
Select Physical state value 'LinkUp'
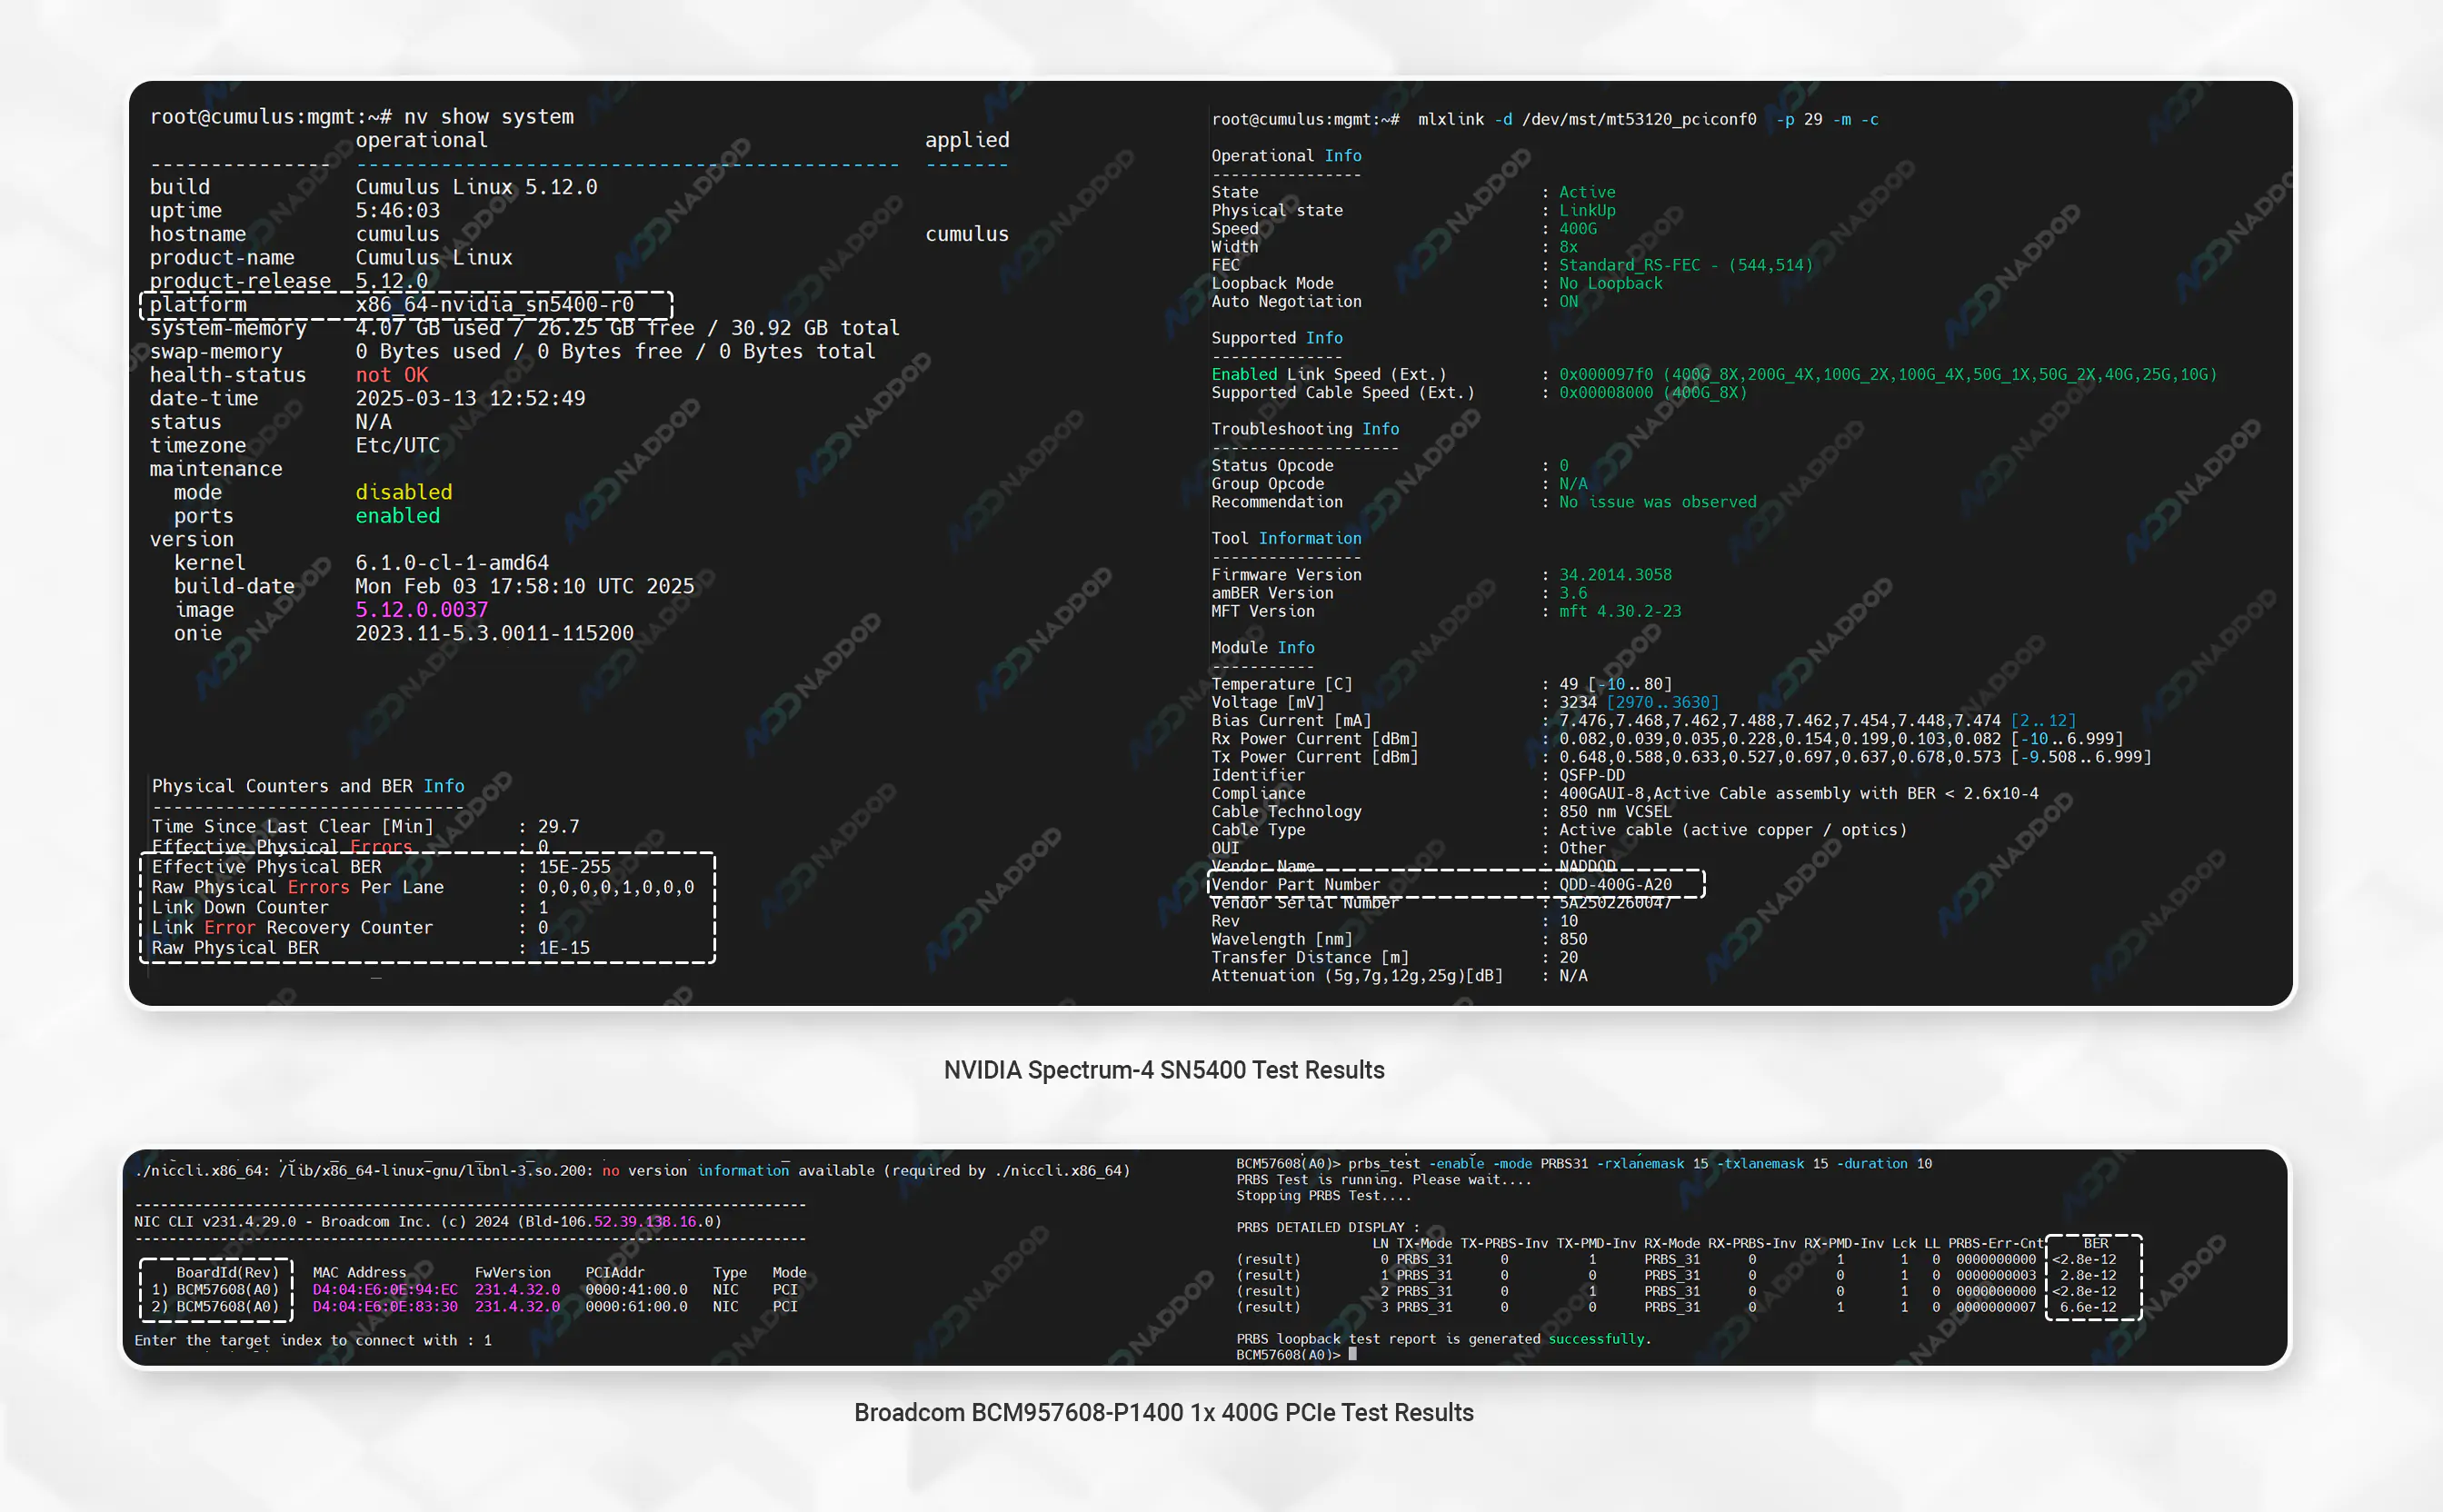1587,210
